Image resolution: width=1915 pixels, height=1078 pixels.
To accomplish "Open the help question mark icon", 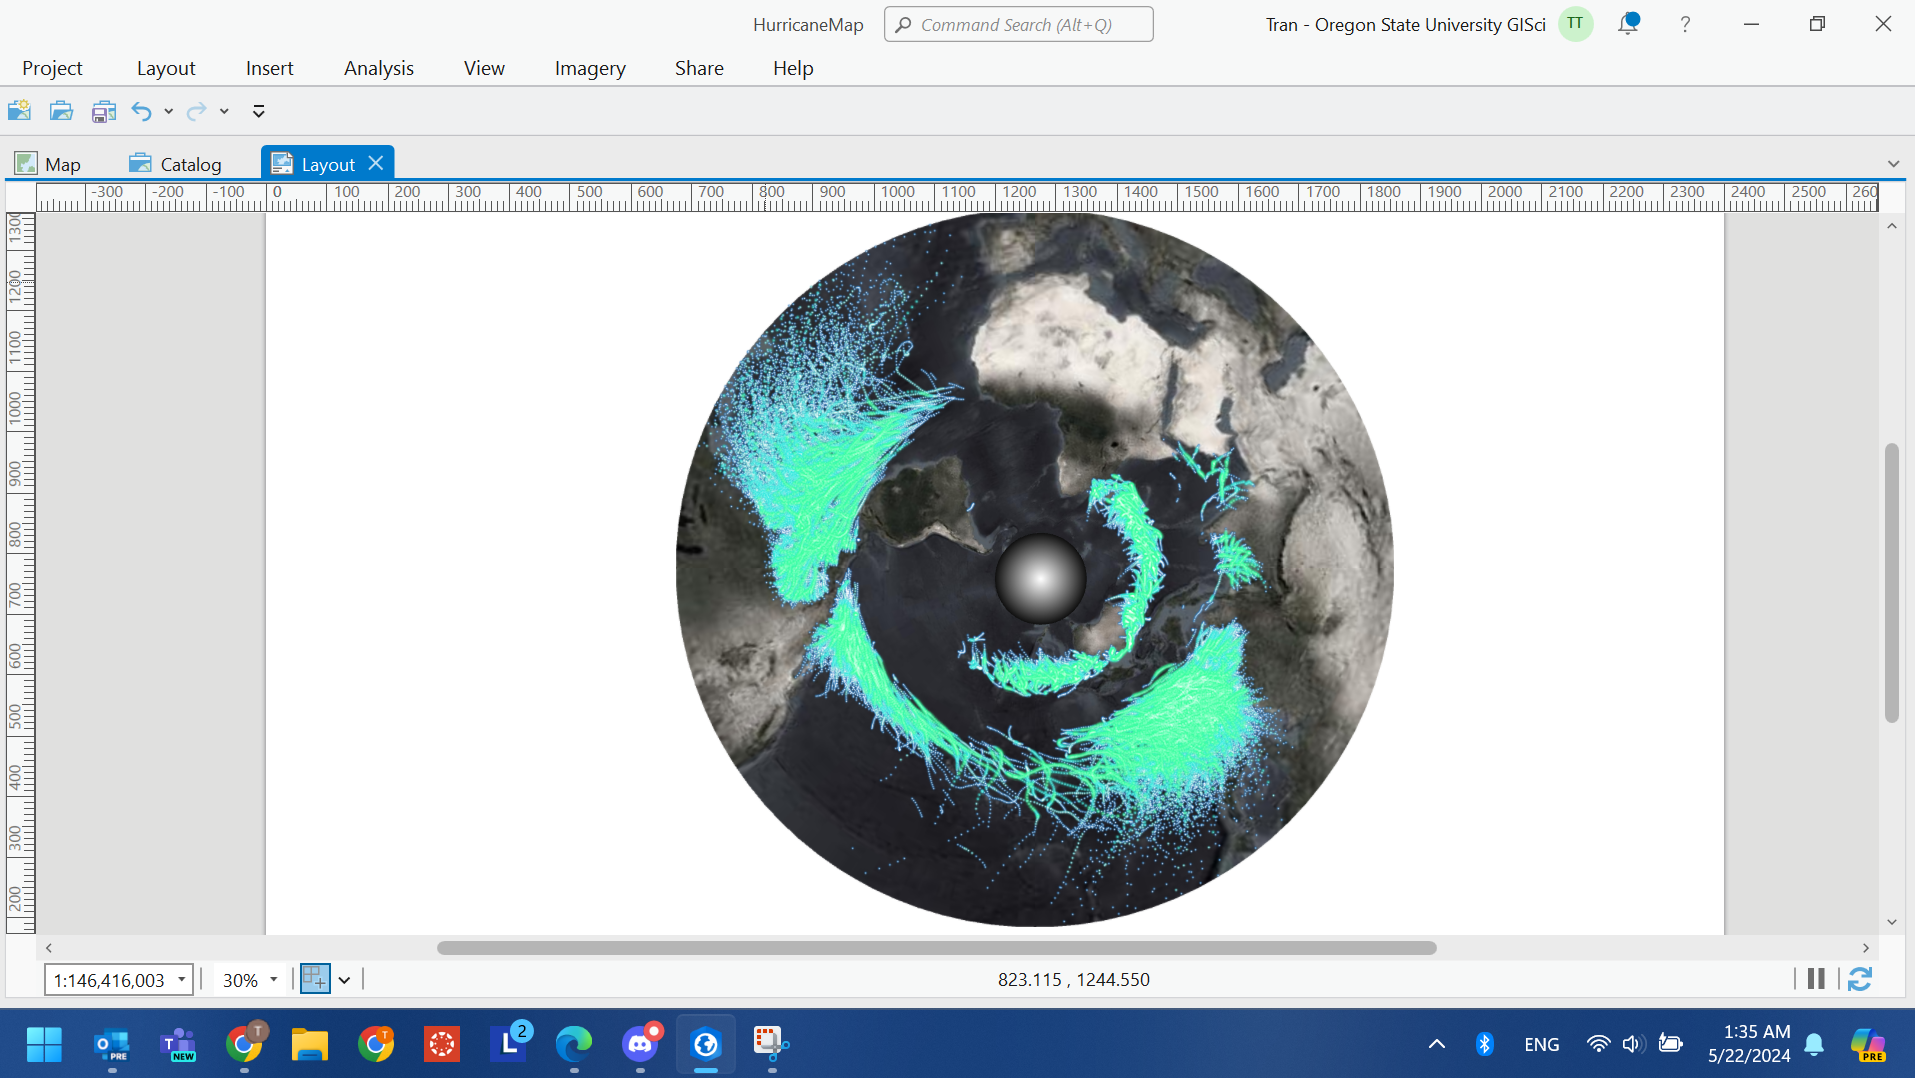I will point(1685,24).
